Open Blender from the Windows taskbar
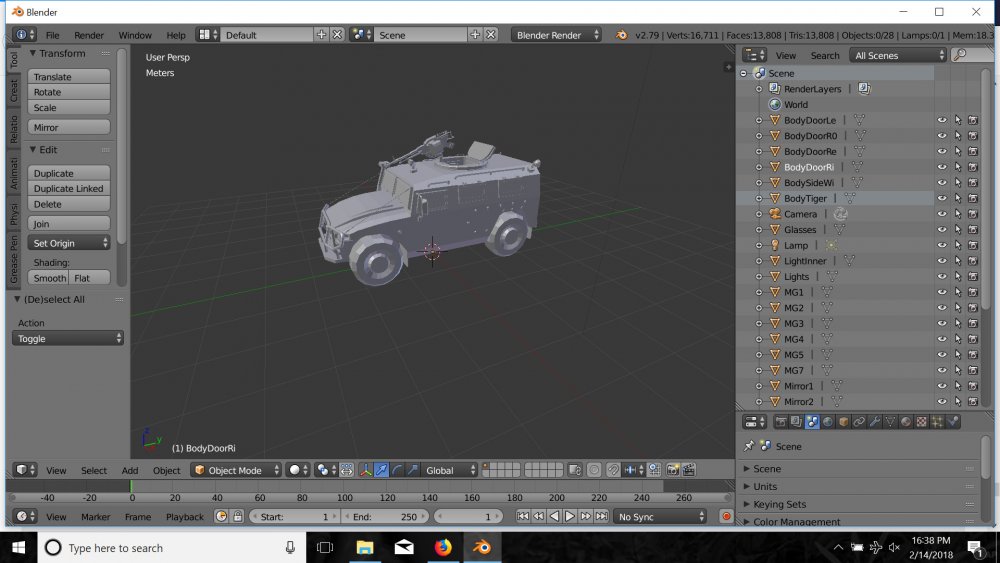 pyautogui.click(x=482, y=547)
